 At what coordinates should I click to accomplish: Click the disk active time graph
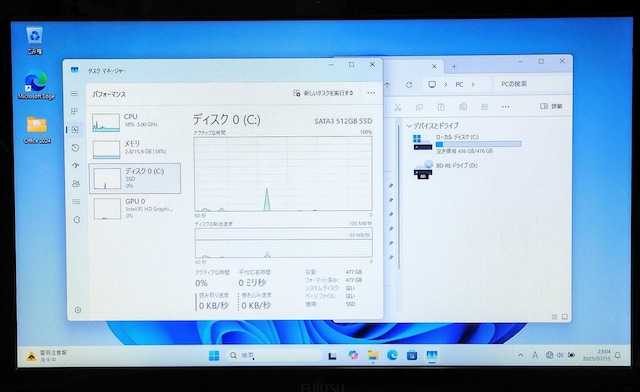point(283,174)
